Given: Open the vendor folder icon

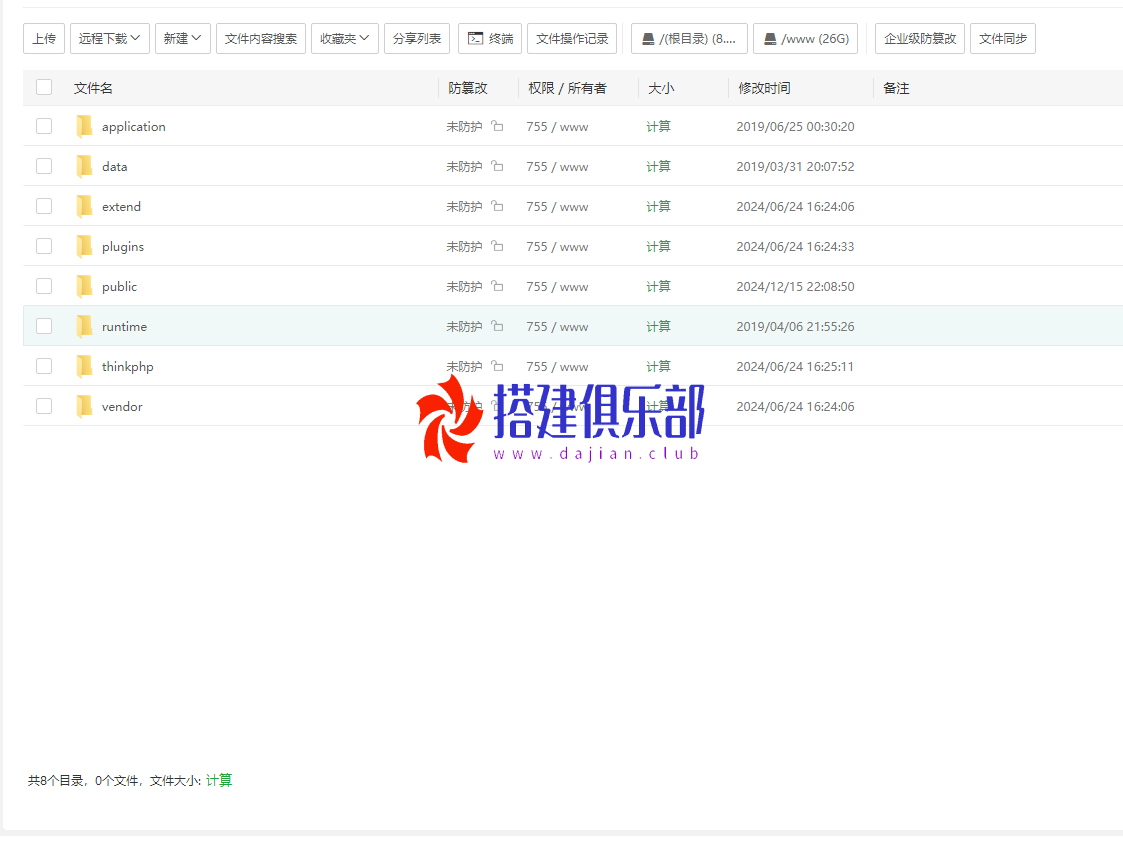Looking at the screenshot, I should point(85,407).
